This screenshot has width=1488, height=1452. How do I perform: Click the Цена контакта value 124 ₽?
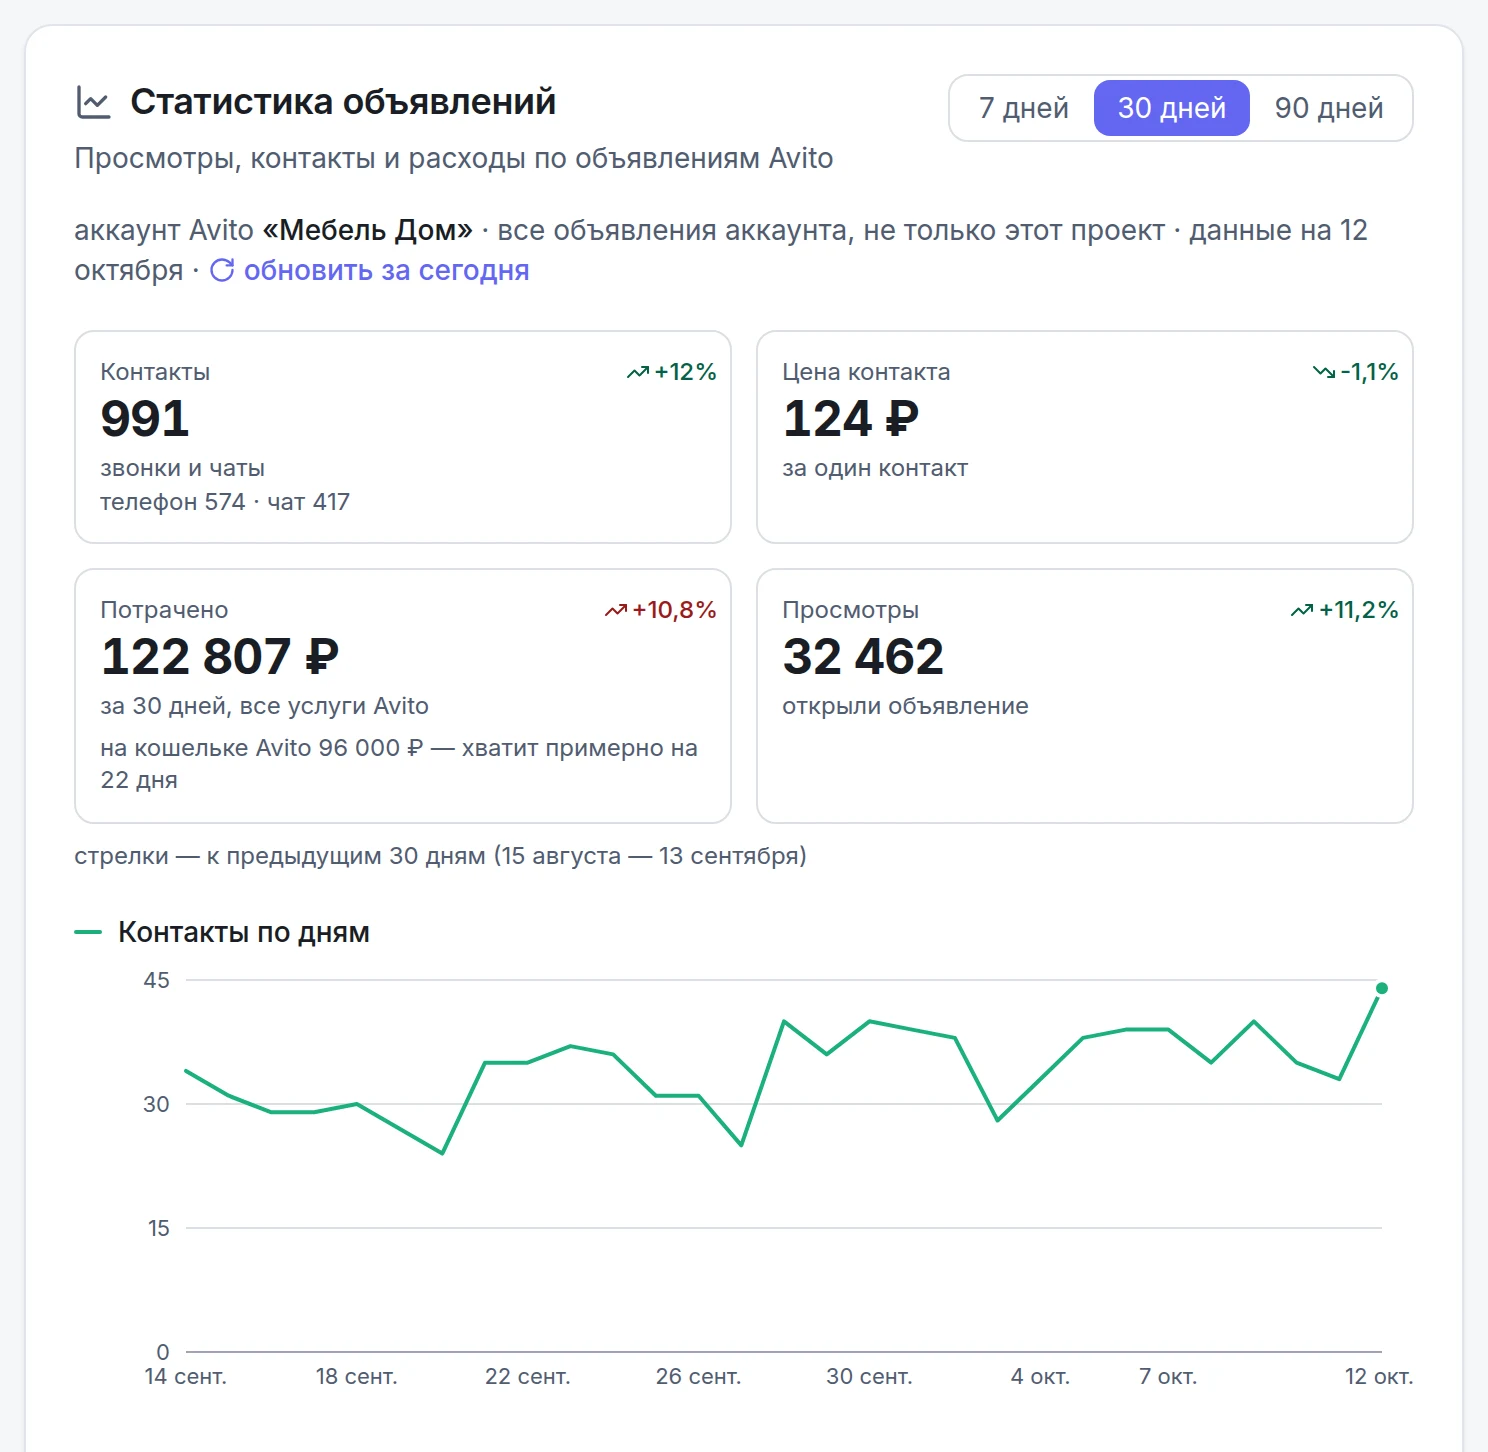851,418
